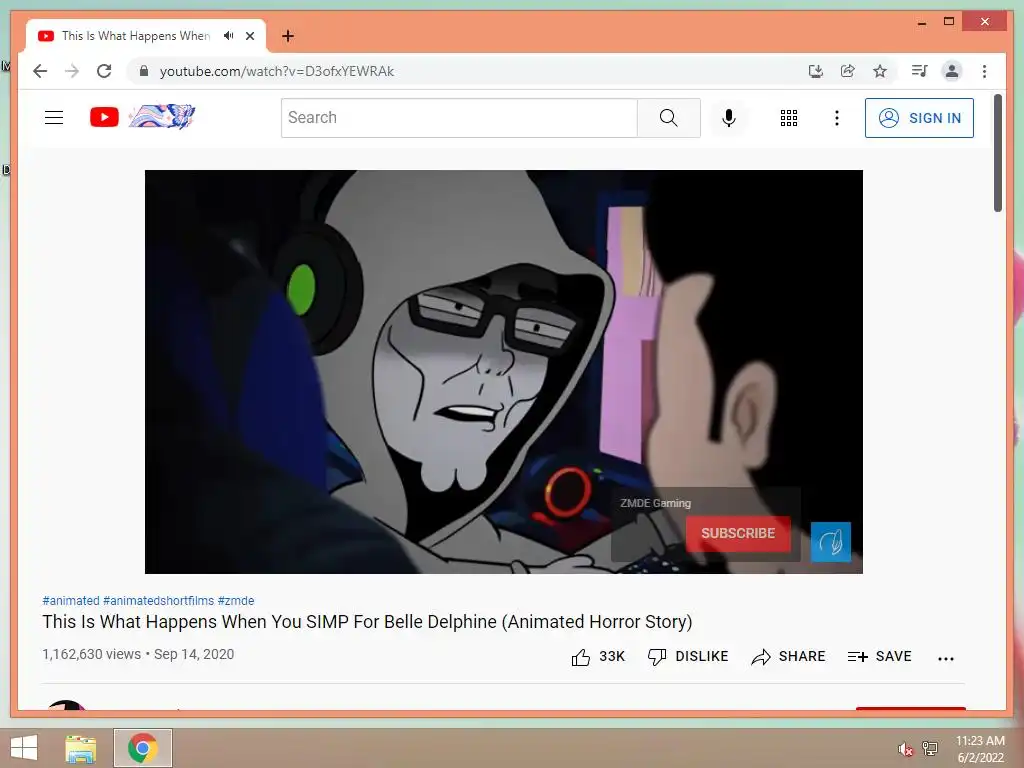This screenshot has width=1024, height=768.
Task: Select the 'This Is What Happens When' tab
Action: 135,36
